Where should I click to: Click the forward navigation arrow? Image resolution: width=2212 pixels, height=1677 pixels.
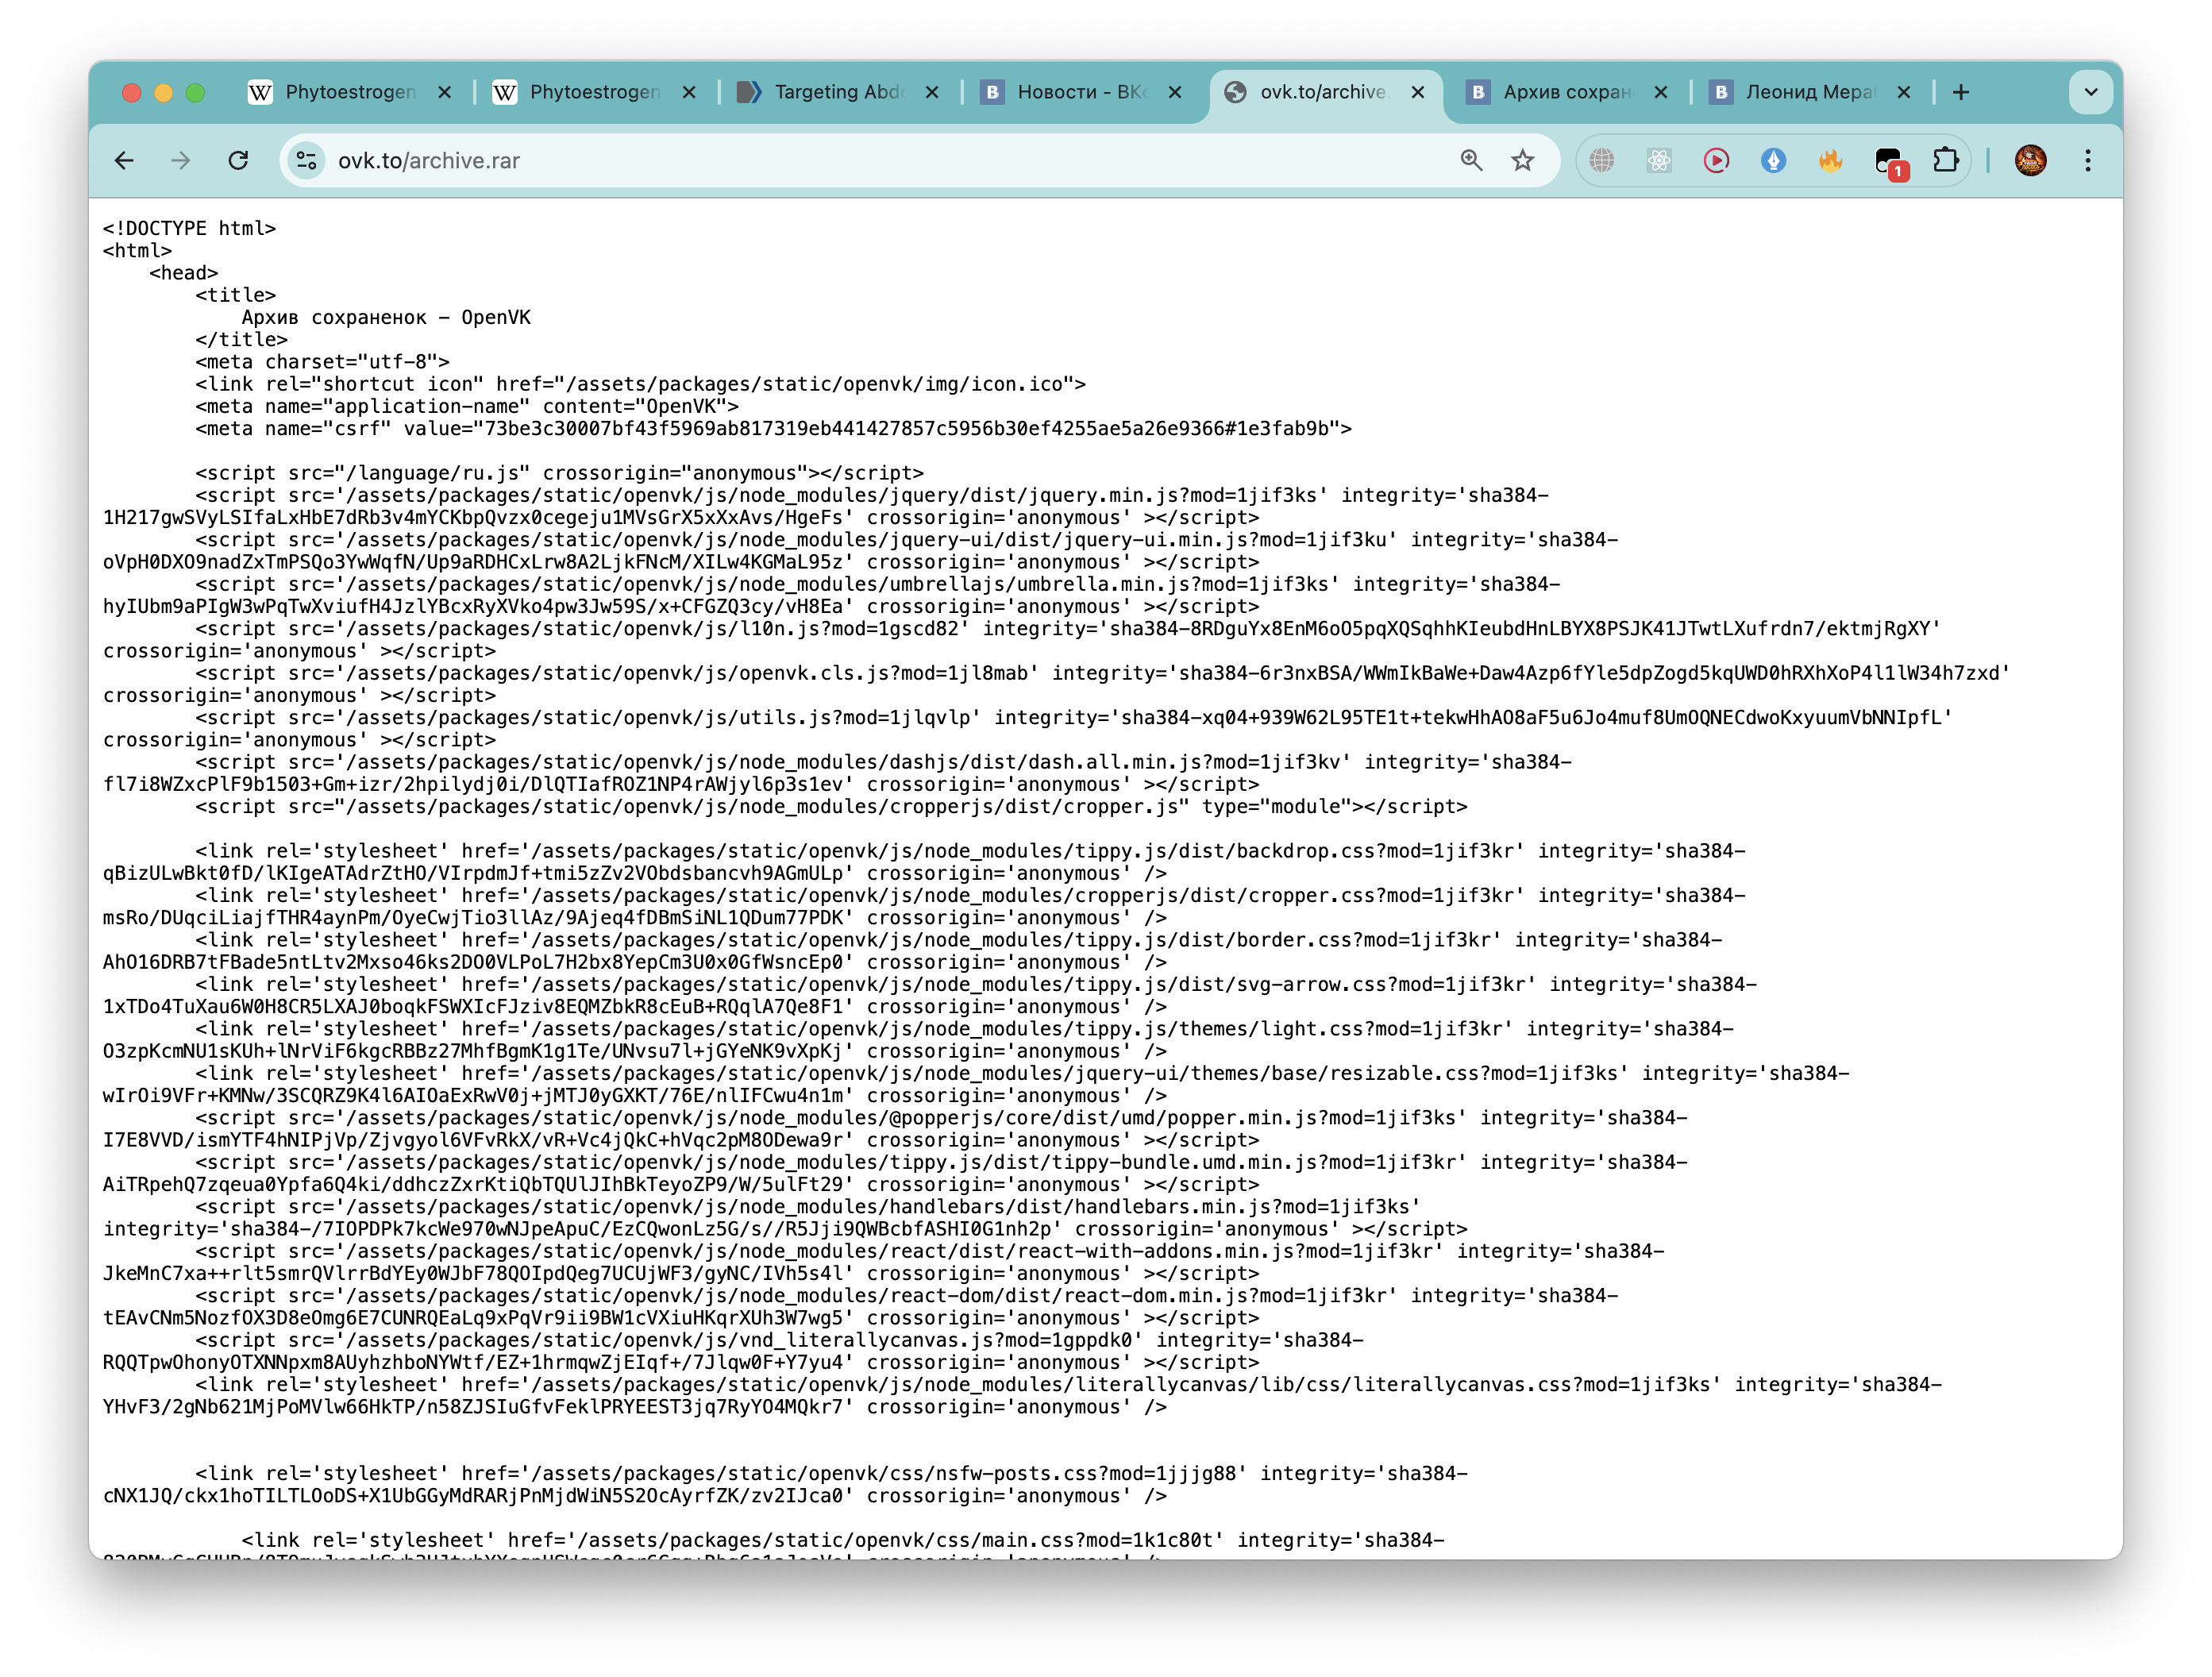[181, 161]
